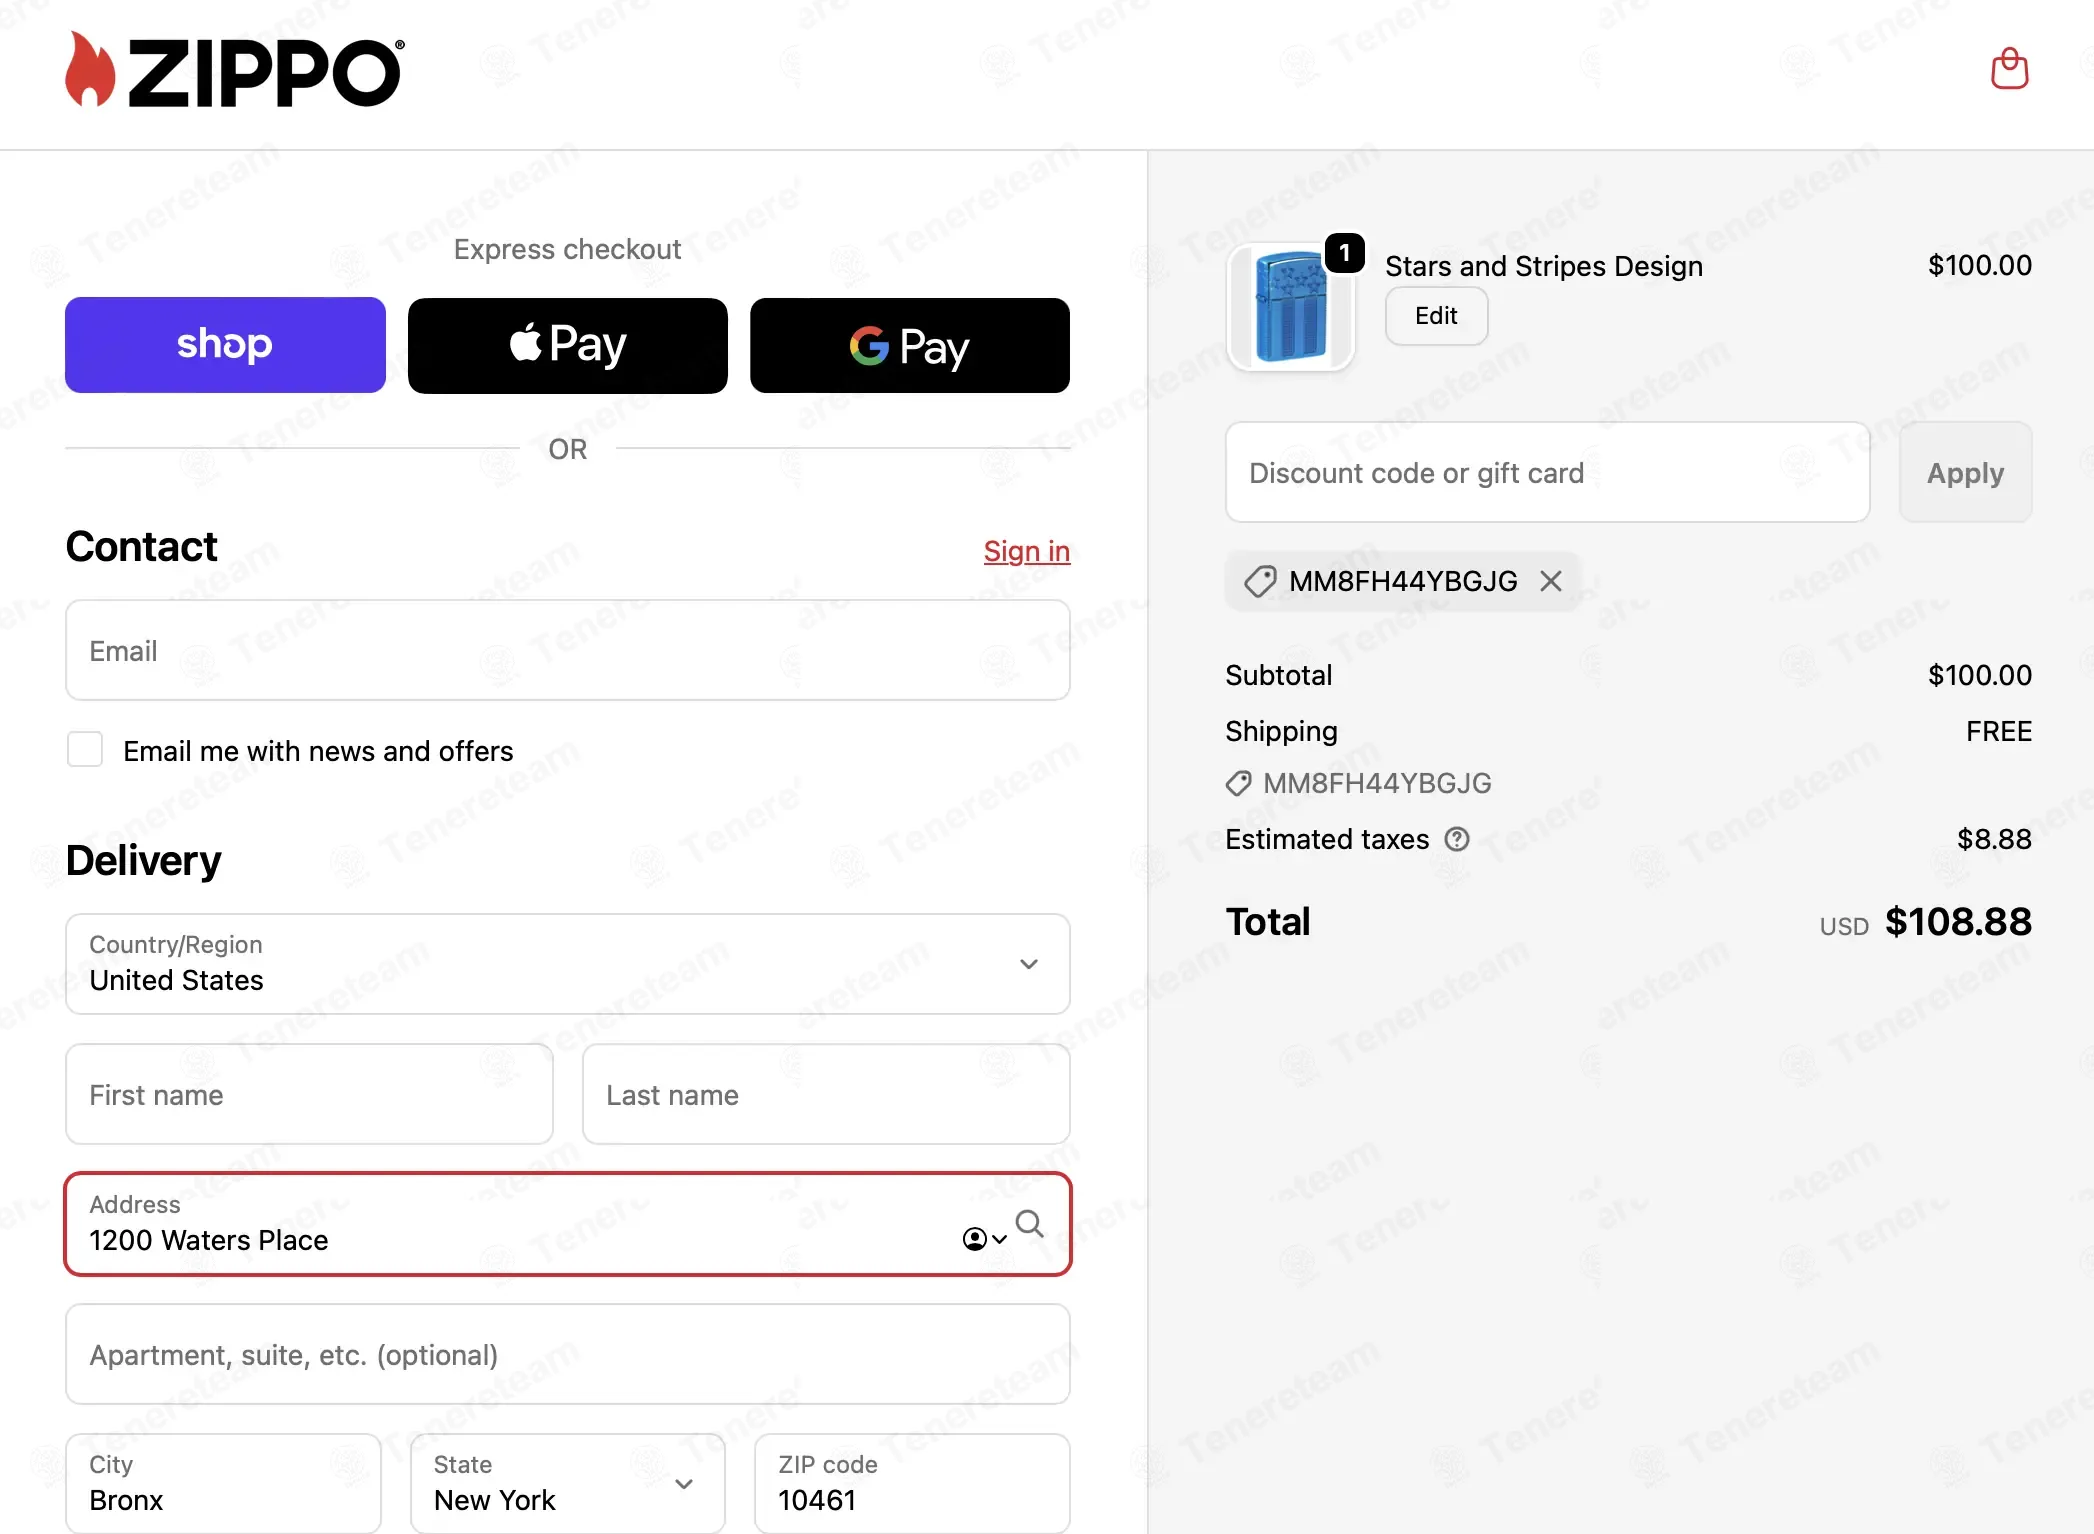
Task: Click Apply for the discount code
Action: tap(1965, 472)
